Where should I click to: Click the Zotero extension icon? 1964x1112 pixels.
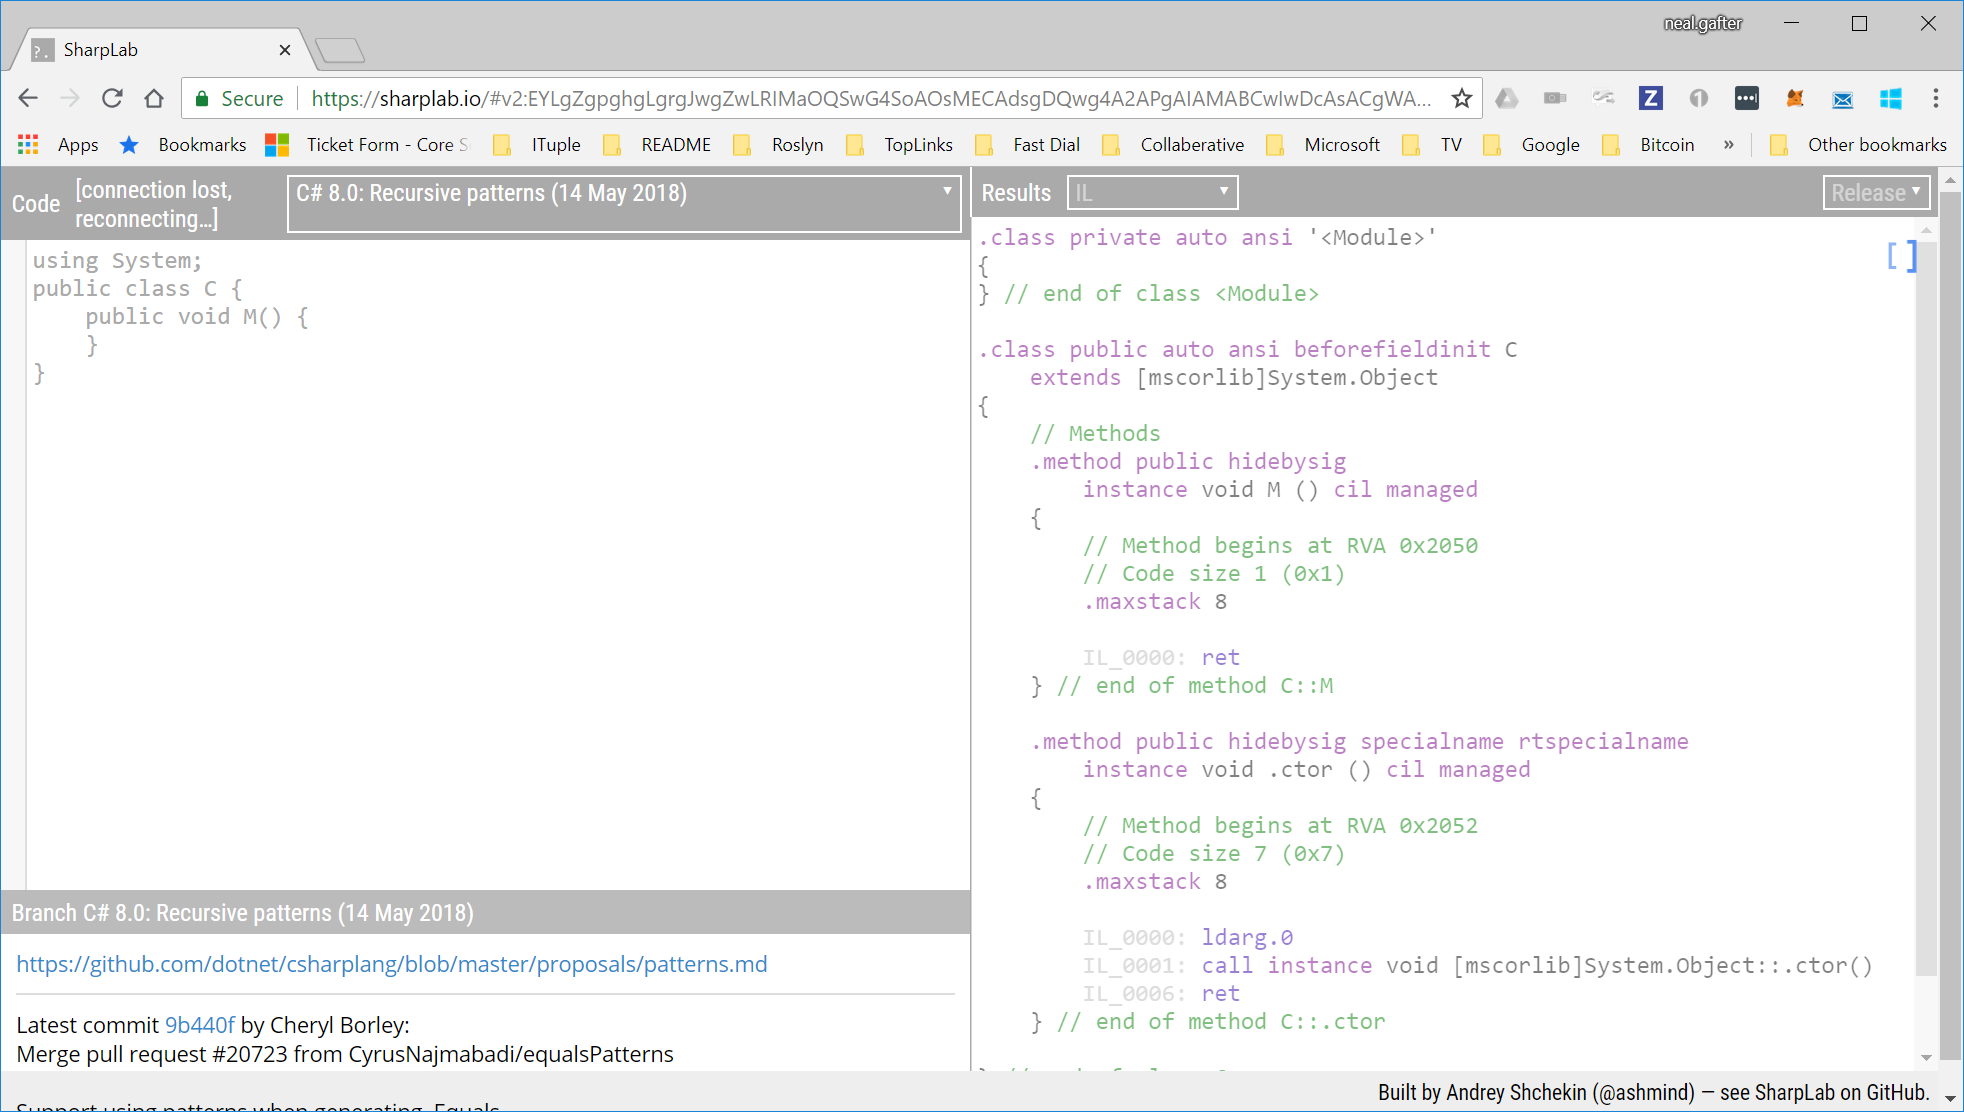[x=1651, y=98]
